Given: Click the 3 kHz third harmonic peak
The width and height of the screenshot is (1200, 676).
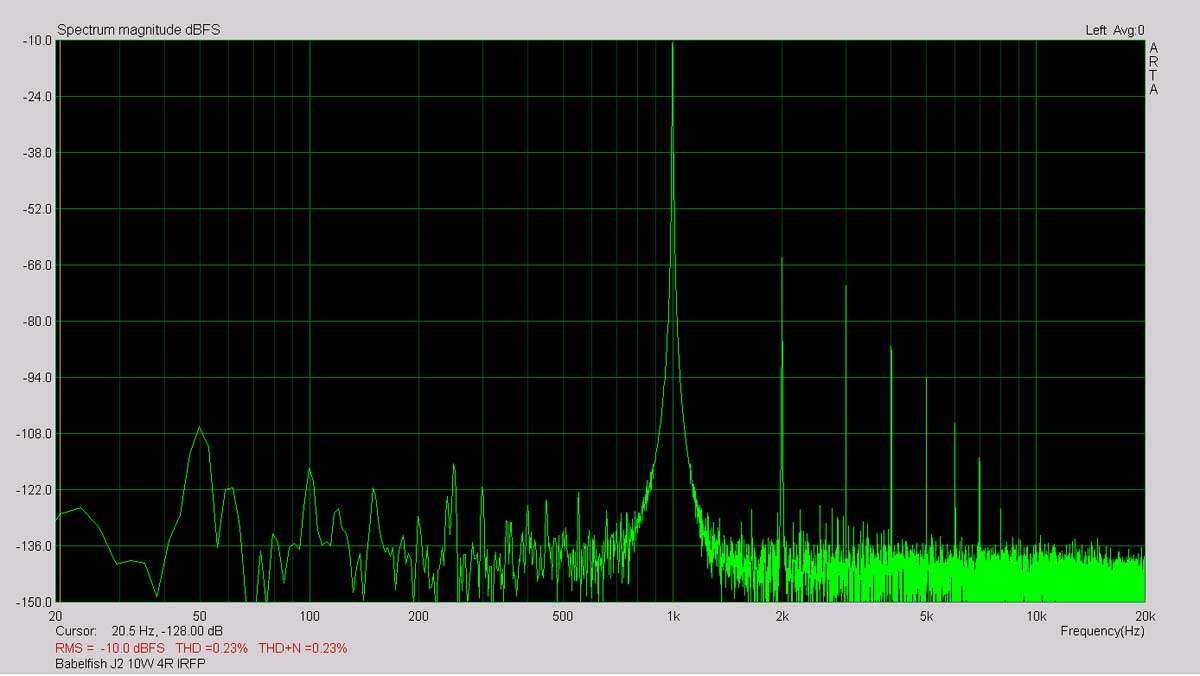Looking at the screenshot, I should coord(846,288).
